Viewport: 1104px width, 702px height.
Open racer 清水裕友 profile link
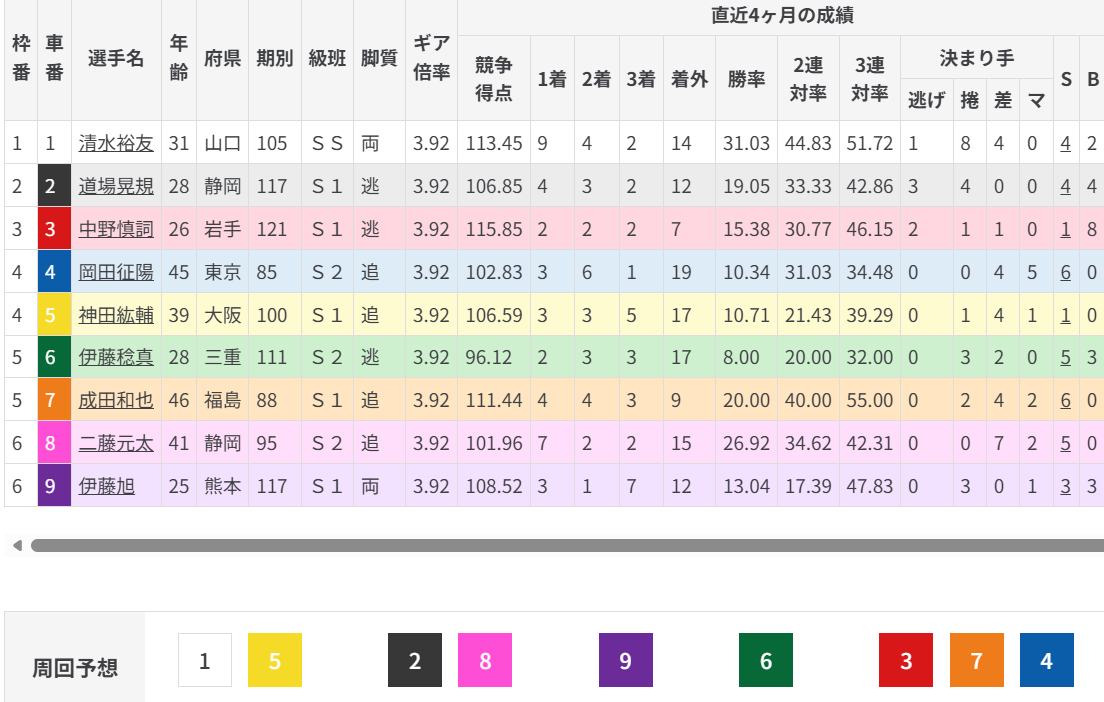(x=116, y=143)
